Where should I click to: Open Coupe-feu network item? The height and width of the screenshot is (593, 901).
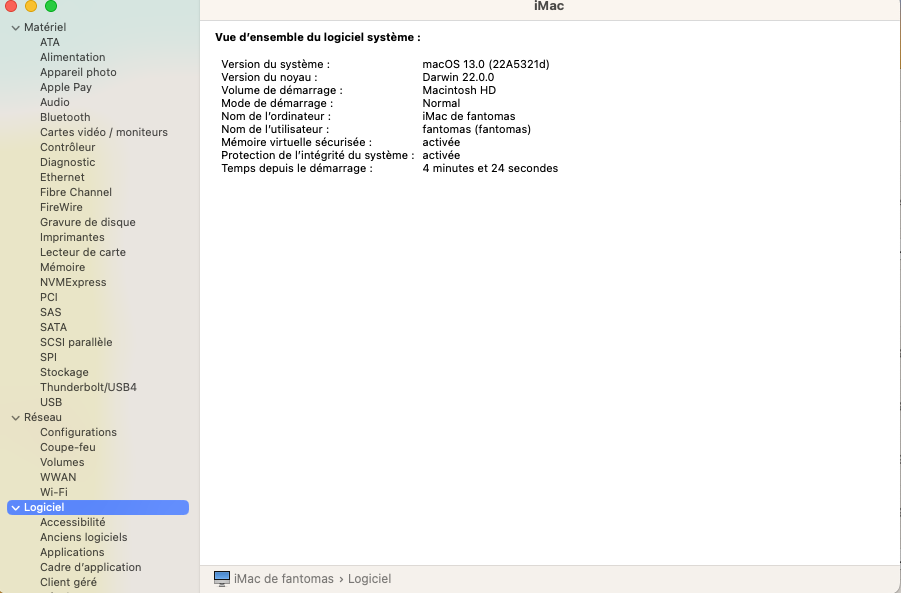coord(68,447)
